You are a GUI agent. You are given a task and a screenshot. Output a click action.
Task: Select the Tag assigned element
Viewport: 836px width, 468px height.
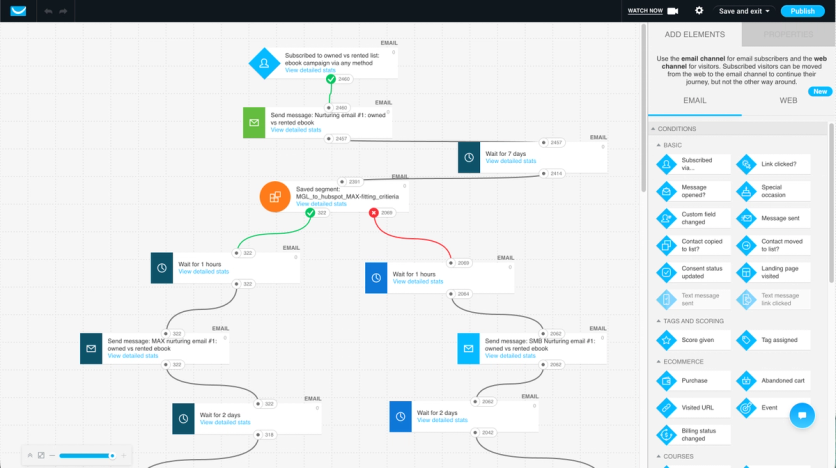pos(773,340)
